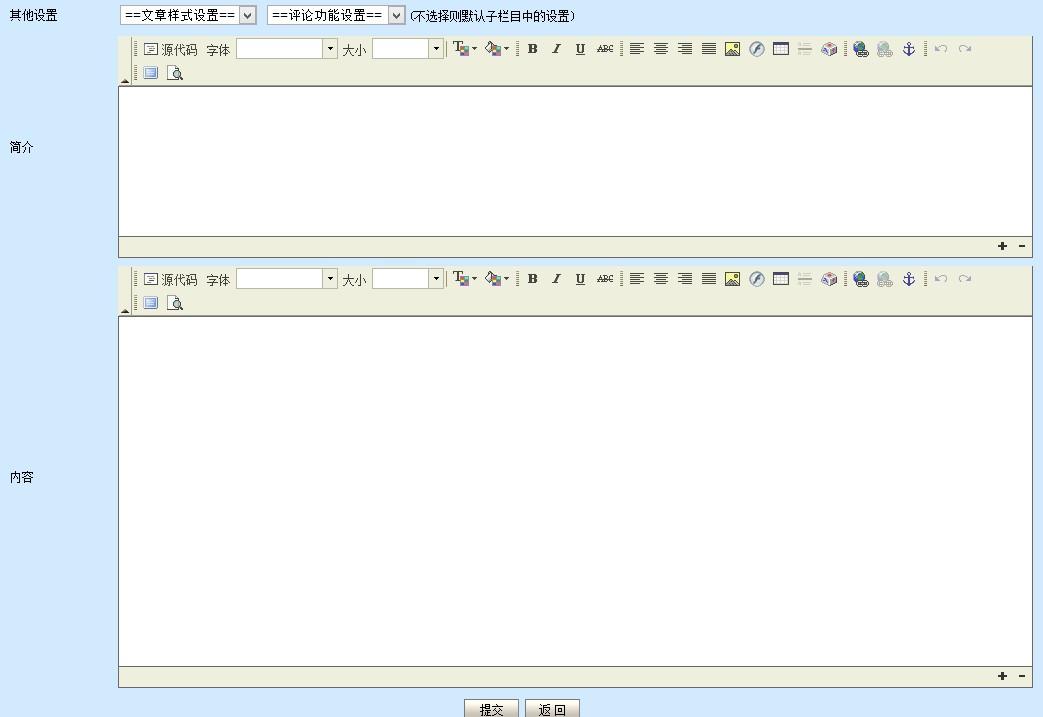Click Bold in the 简介 editor toolbar

(532, 49)
